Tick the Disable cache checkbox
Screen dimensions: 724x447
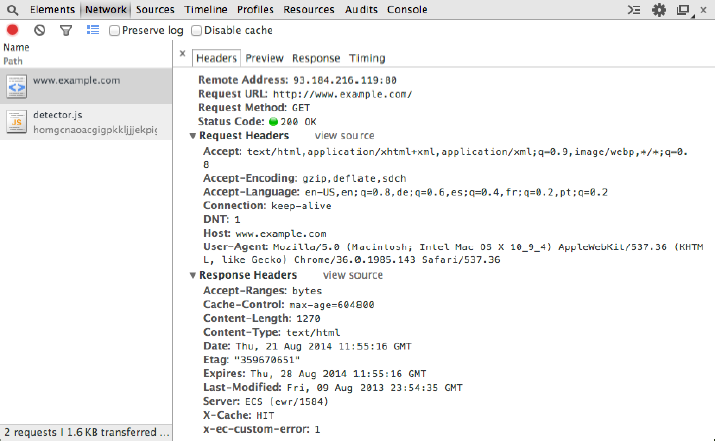tap(197, 30)
